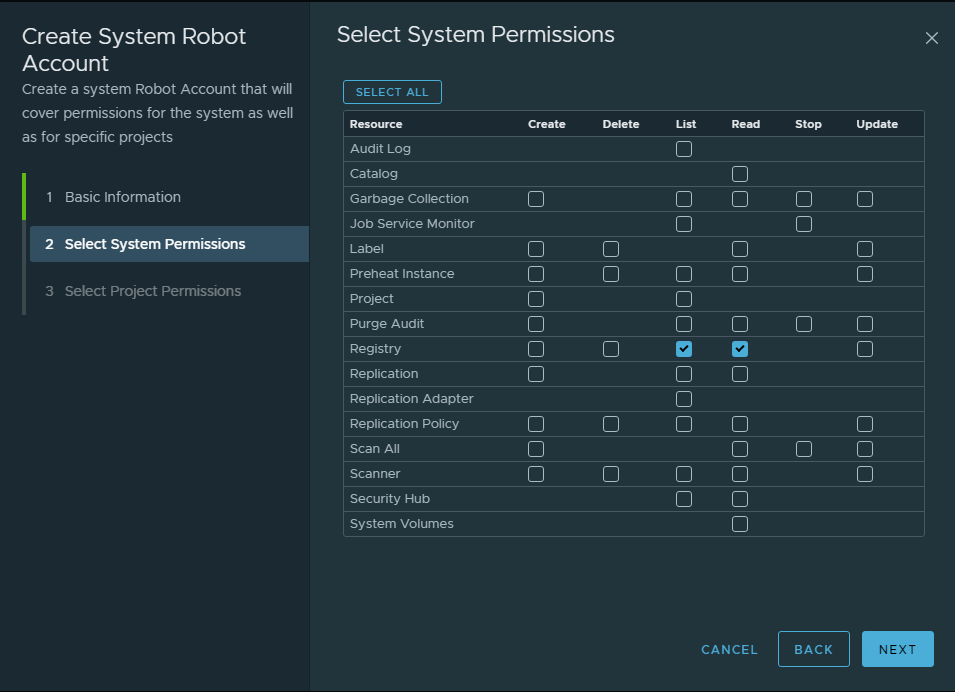Image resolution: width=955 pixels, height=692 pixels.
Task: Enable Read permission for Catalog
Action: click(x=740, y=174)
